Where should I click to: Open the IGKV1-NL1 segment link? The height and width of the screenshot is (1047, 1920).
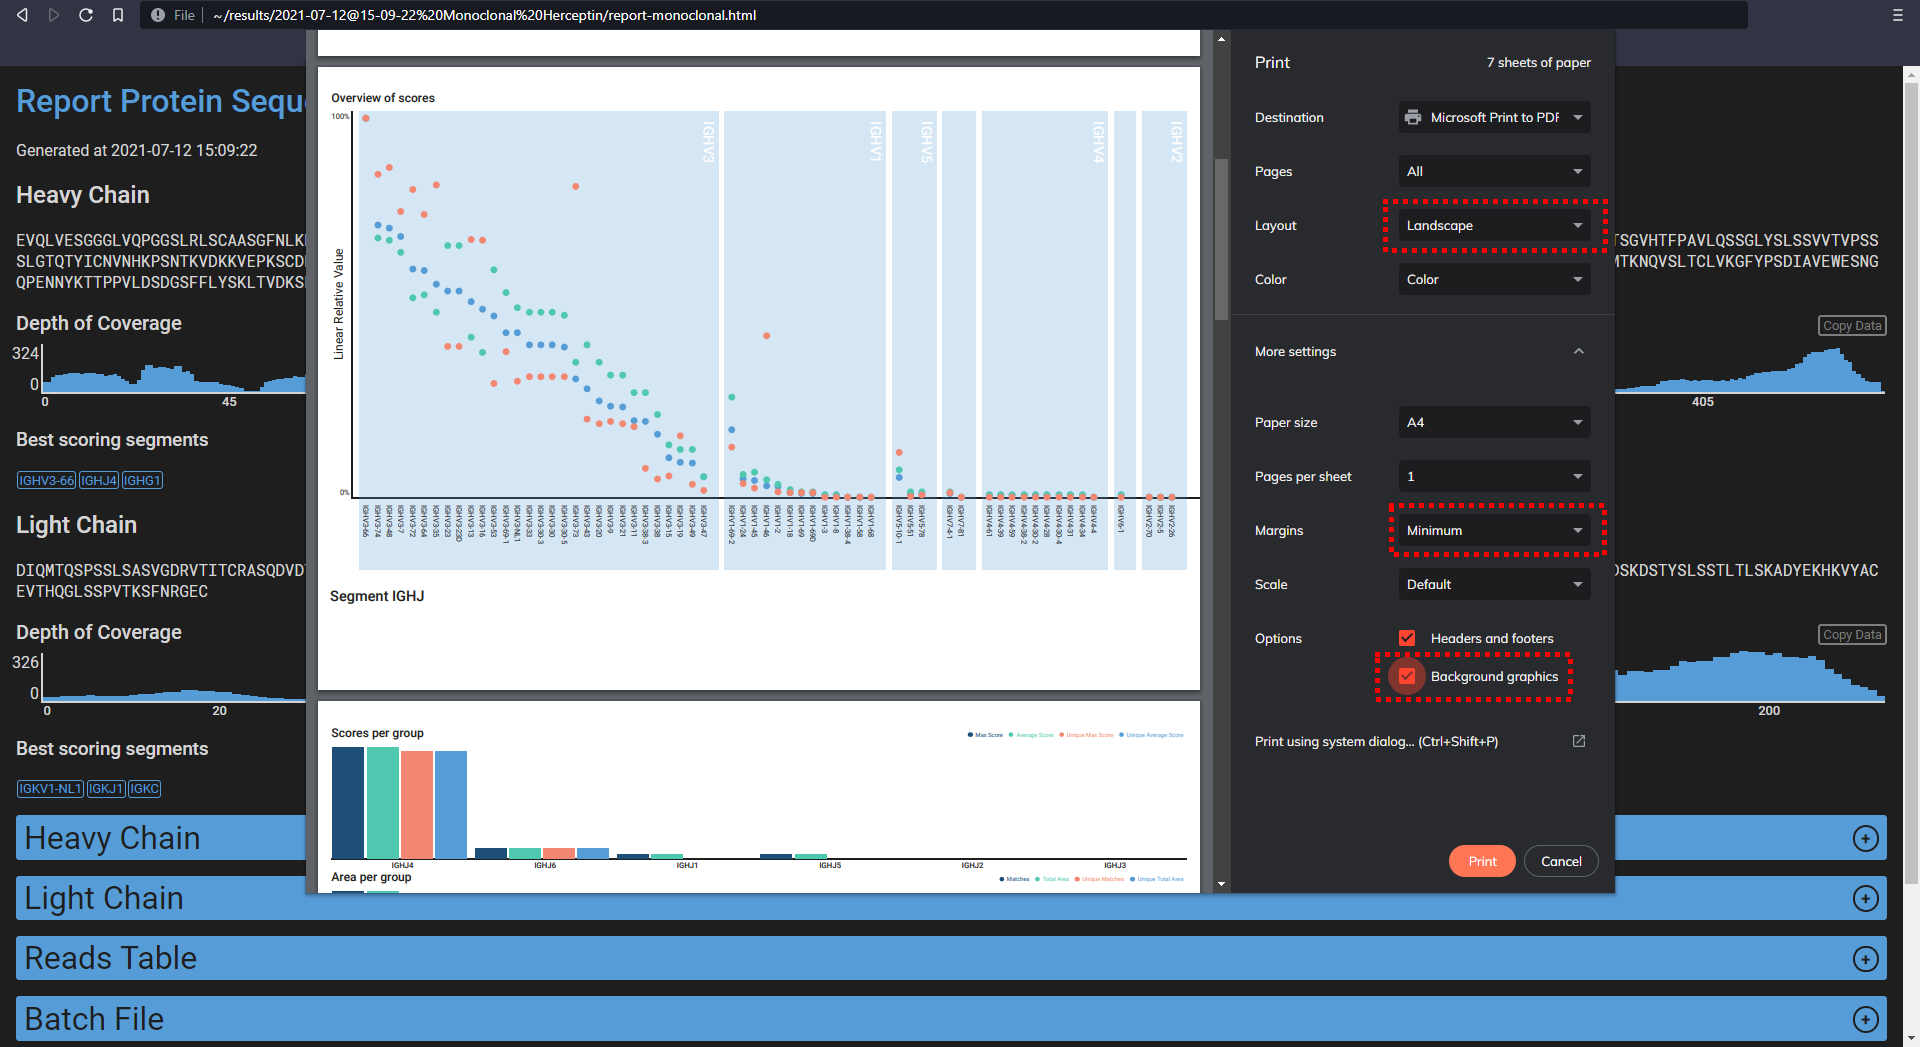pyautogui.click(x=50, y=789)
